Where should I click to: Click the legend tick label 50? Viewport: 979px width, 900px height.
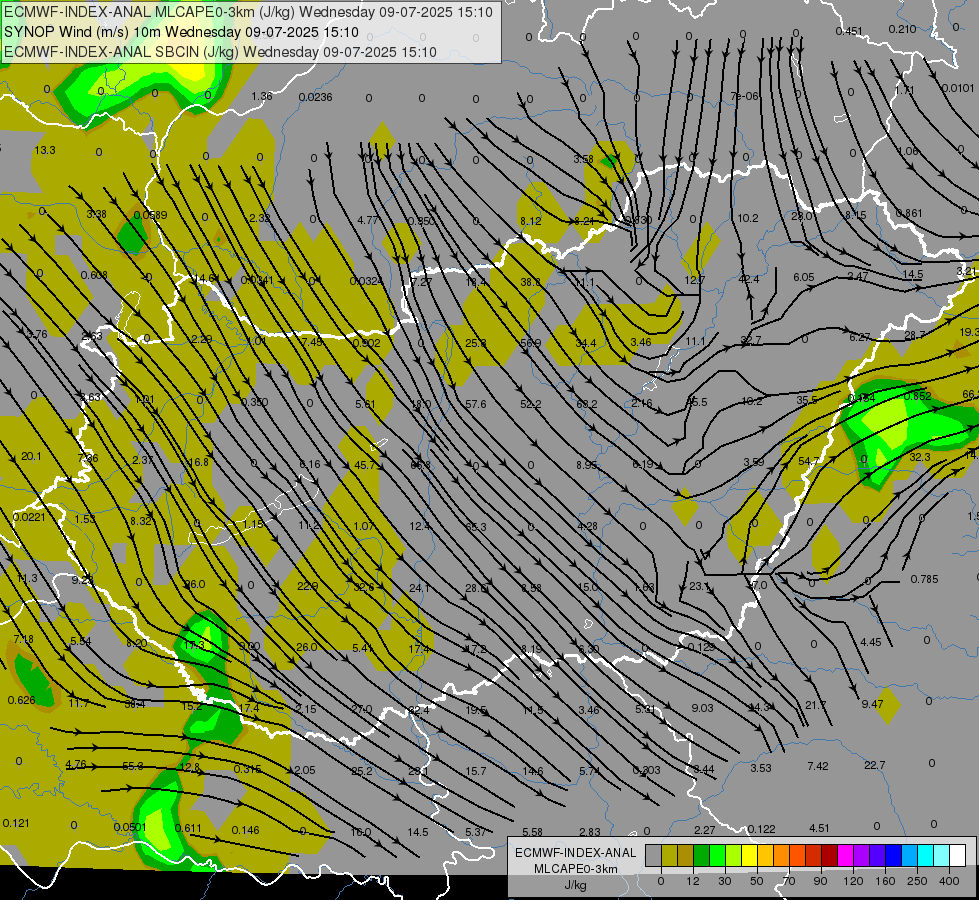click(x=756, y=881)
